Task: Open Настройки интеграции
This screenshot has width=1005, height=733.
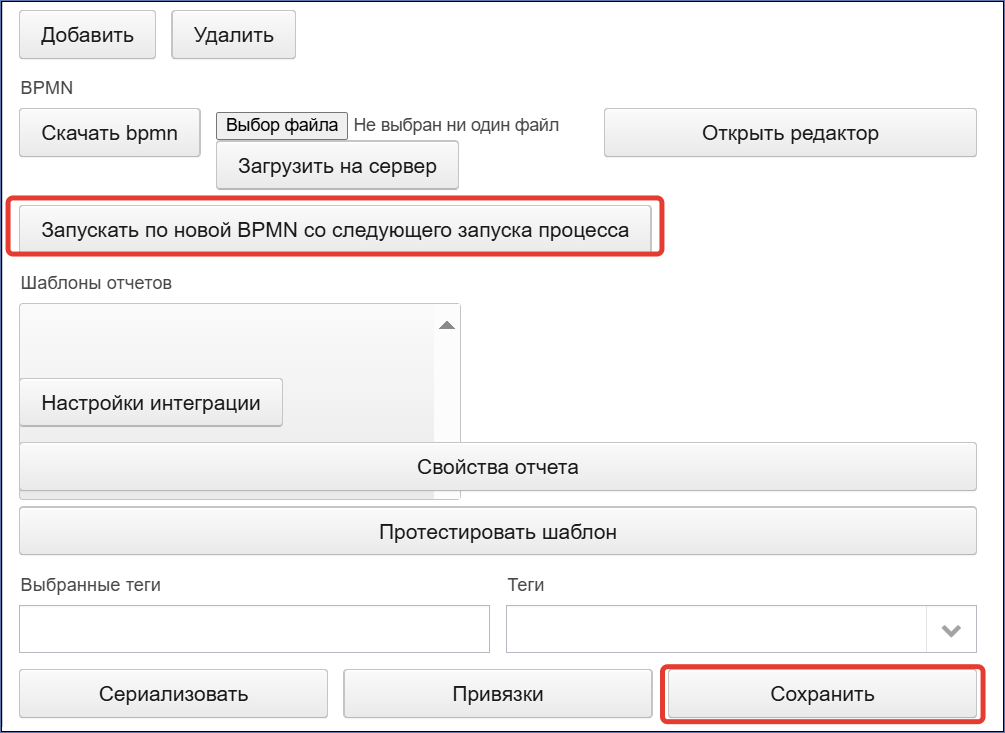Action: 151,402
